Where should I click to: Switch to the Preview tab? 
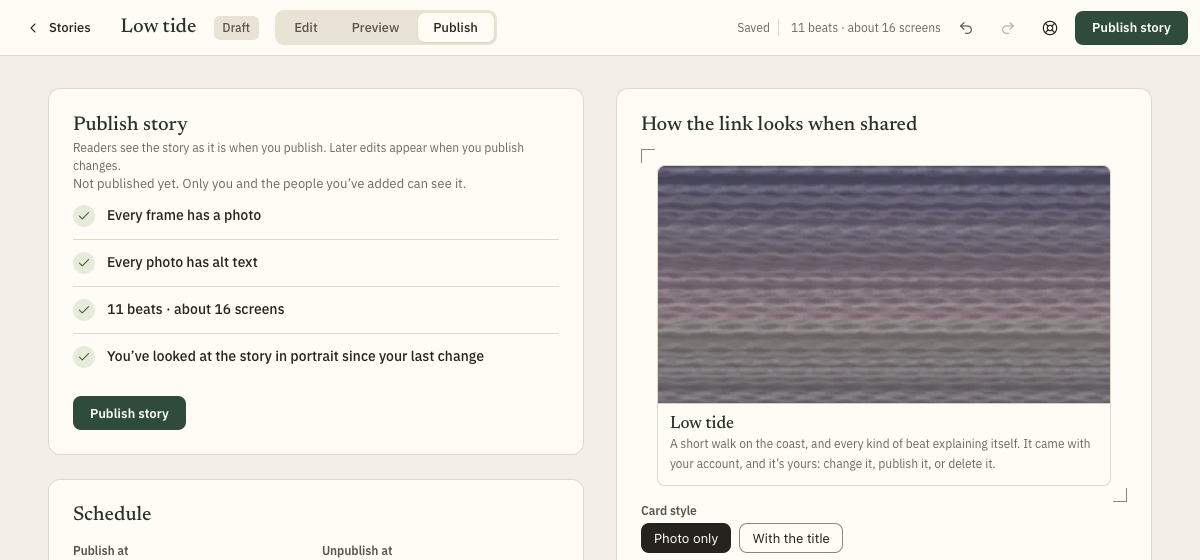[375, 28]
